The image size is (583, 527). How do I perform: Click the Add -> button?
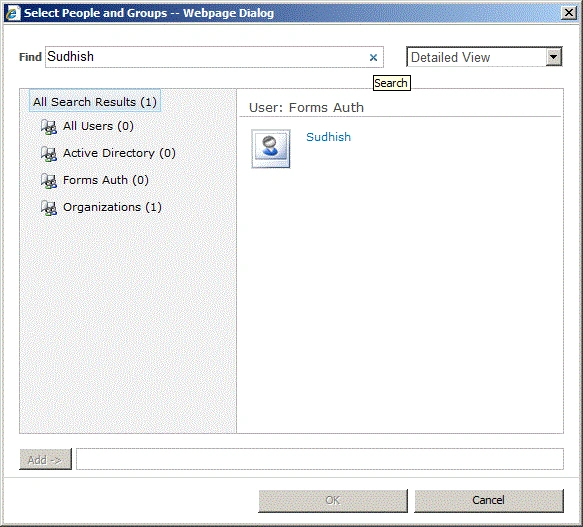(45, 459)
